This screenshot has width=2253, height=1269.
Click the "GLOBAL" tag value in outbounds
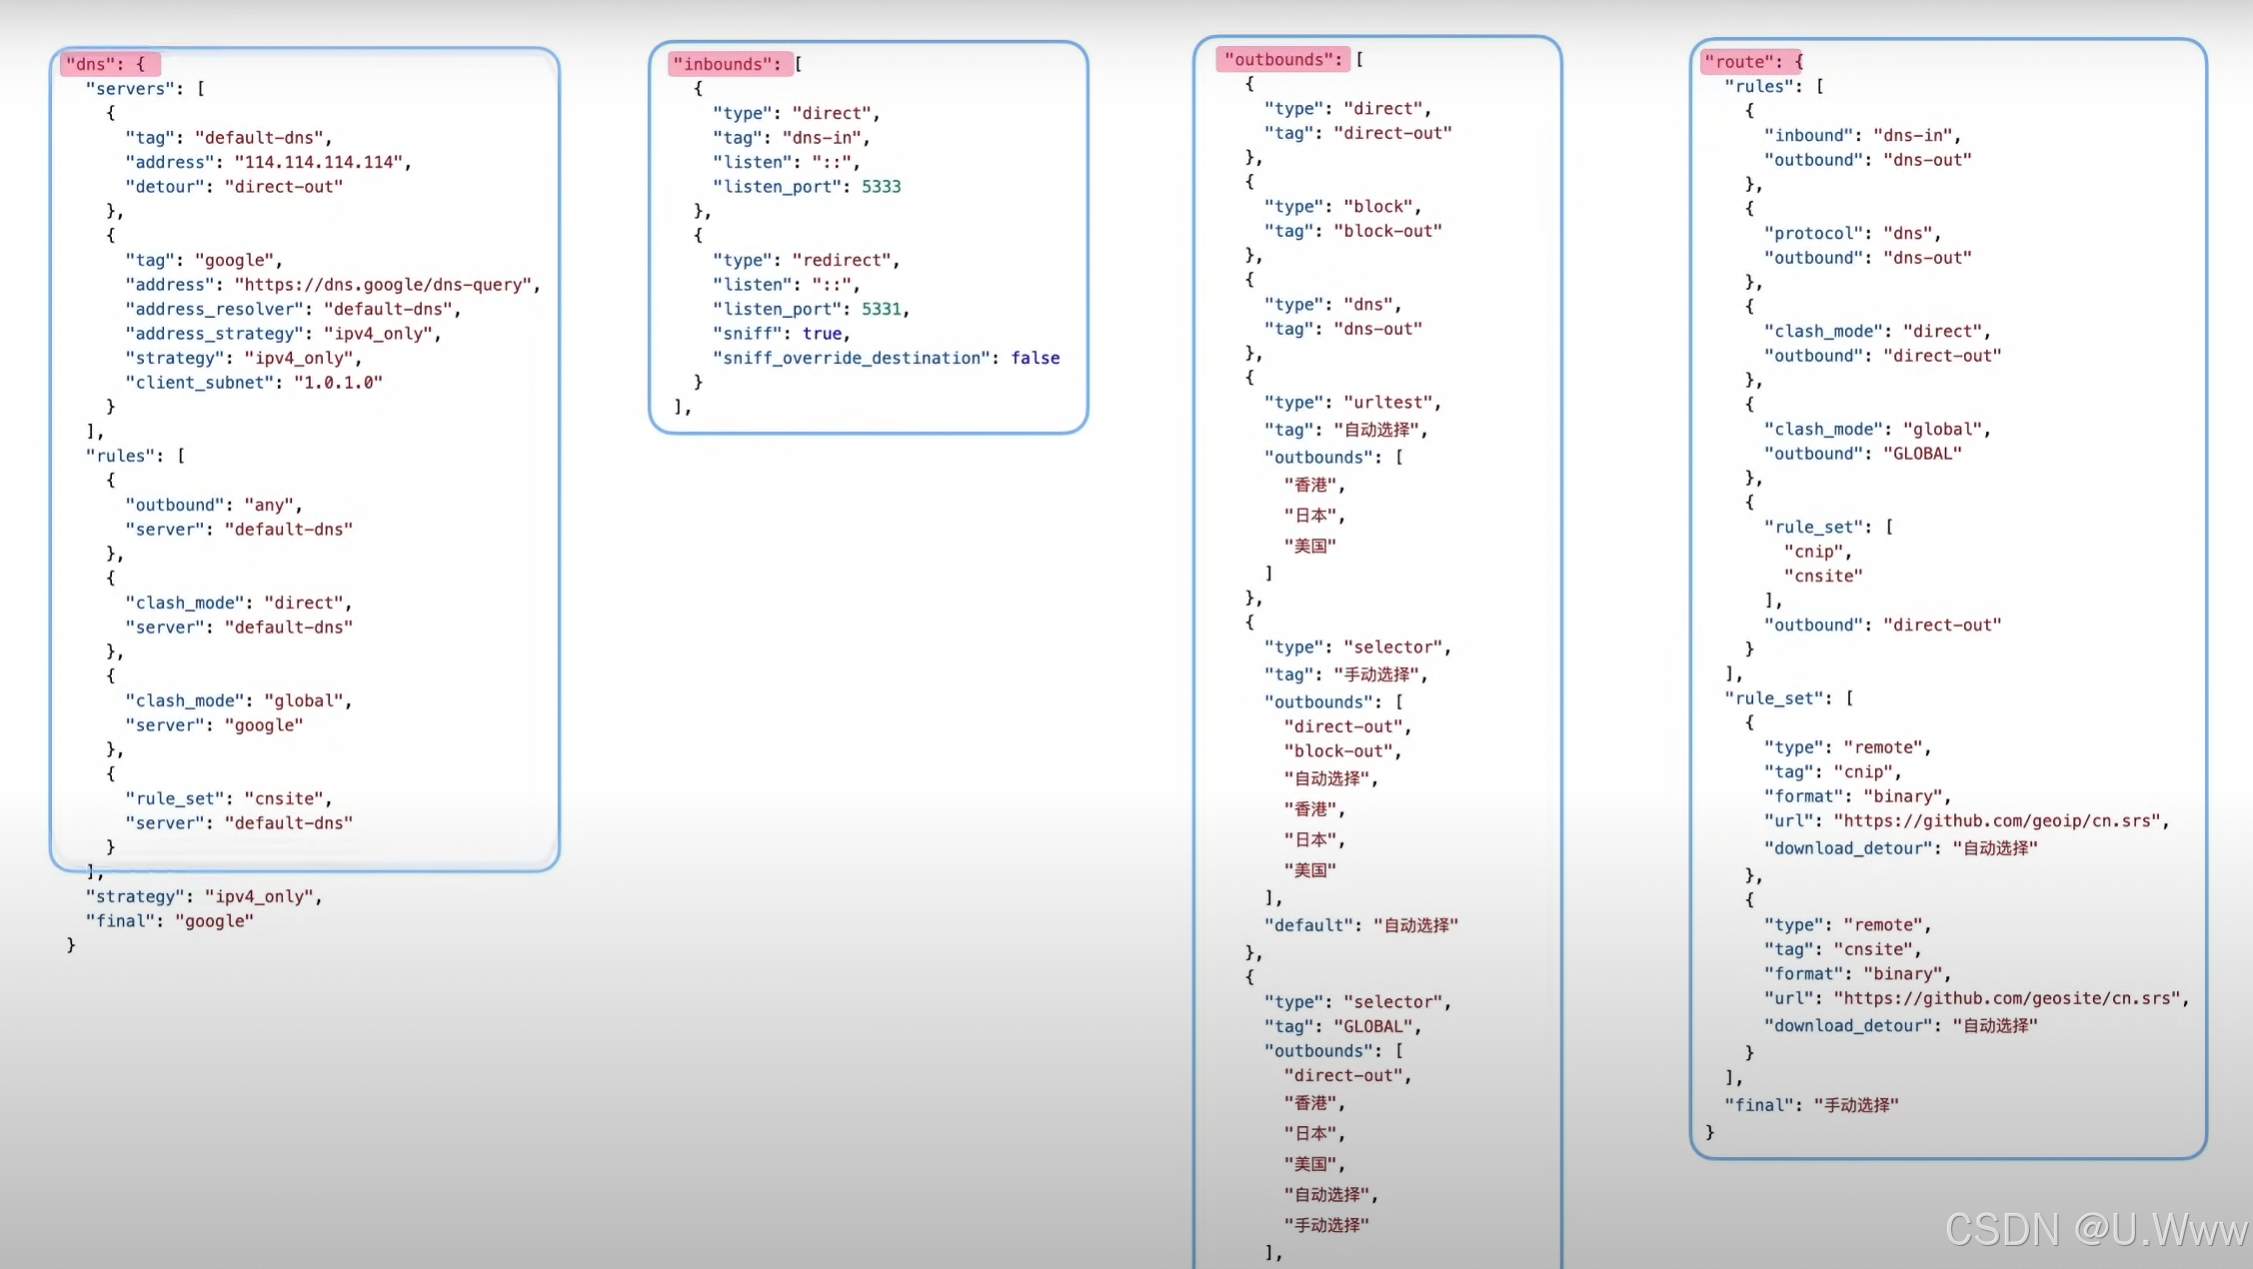pos(1372,1026)
